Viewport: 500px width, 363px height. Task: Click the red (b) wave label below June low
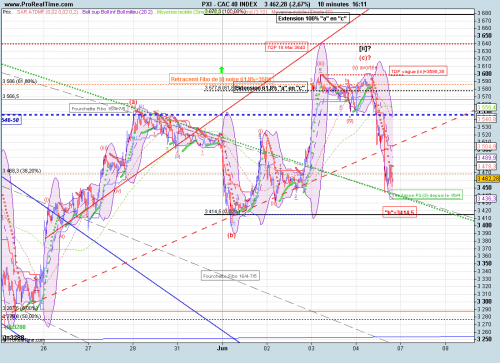[231, 235]
